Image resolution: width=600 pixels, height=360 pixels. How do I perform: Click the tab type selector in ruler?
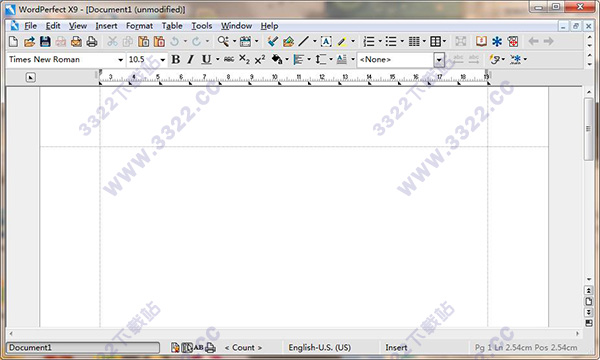(31, 78)
